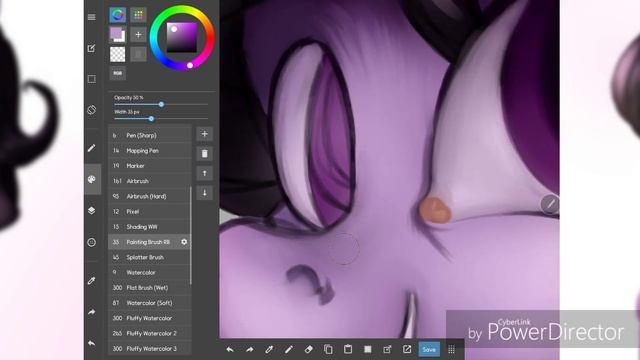The height and width of the screenshot is (360, 640).
Task: Switch to the color palette grid tab
Action: coord(138,15)
